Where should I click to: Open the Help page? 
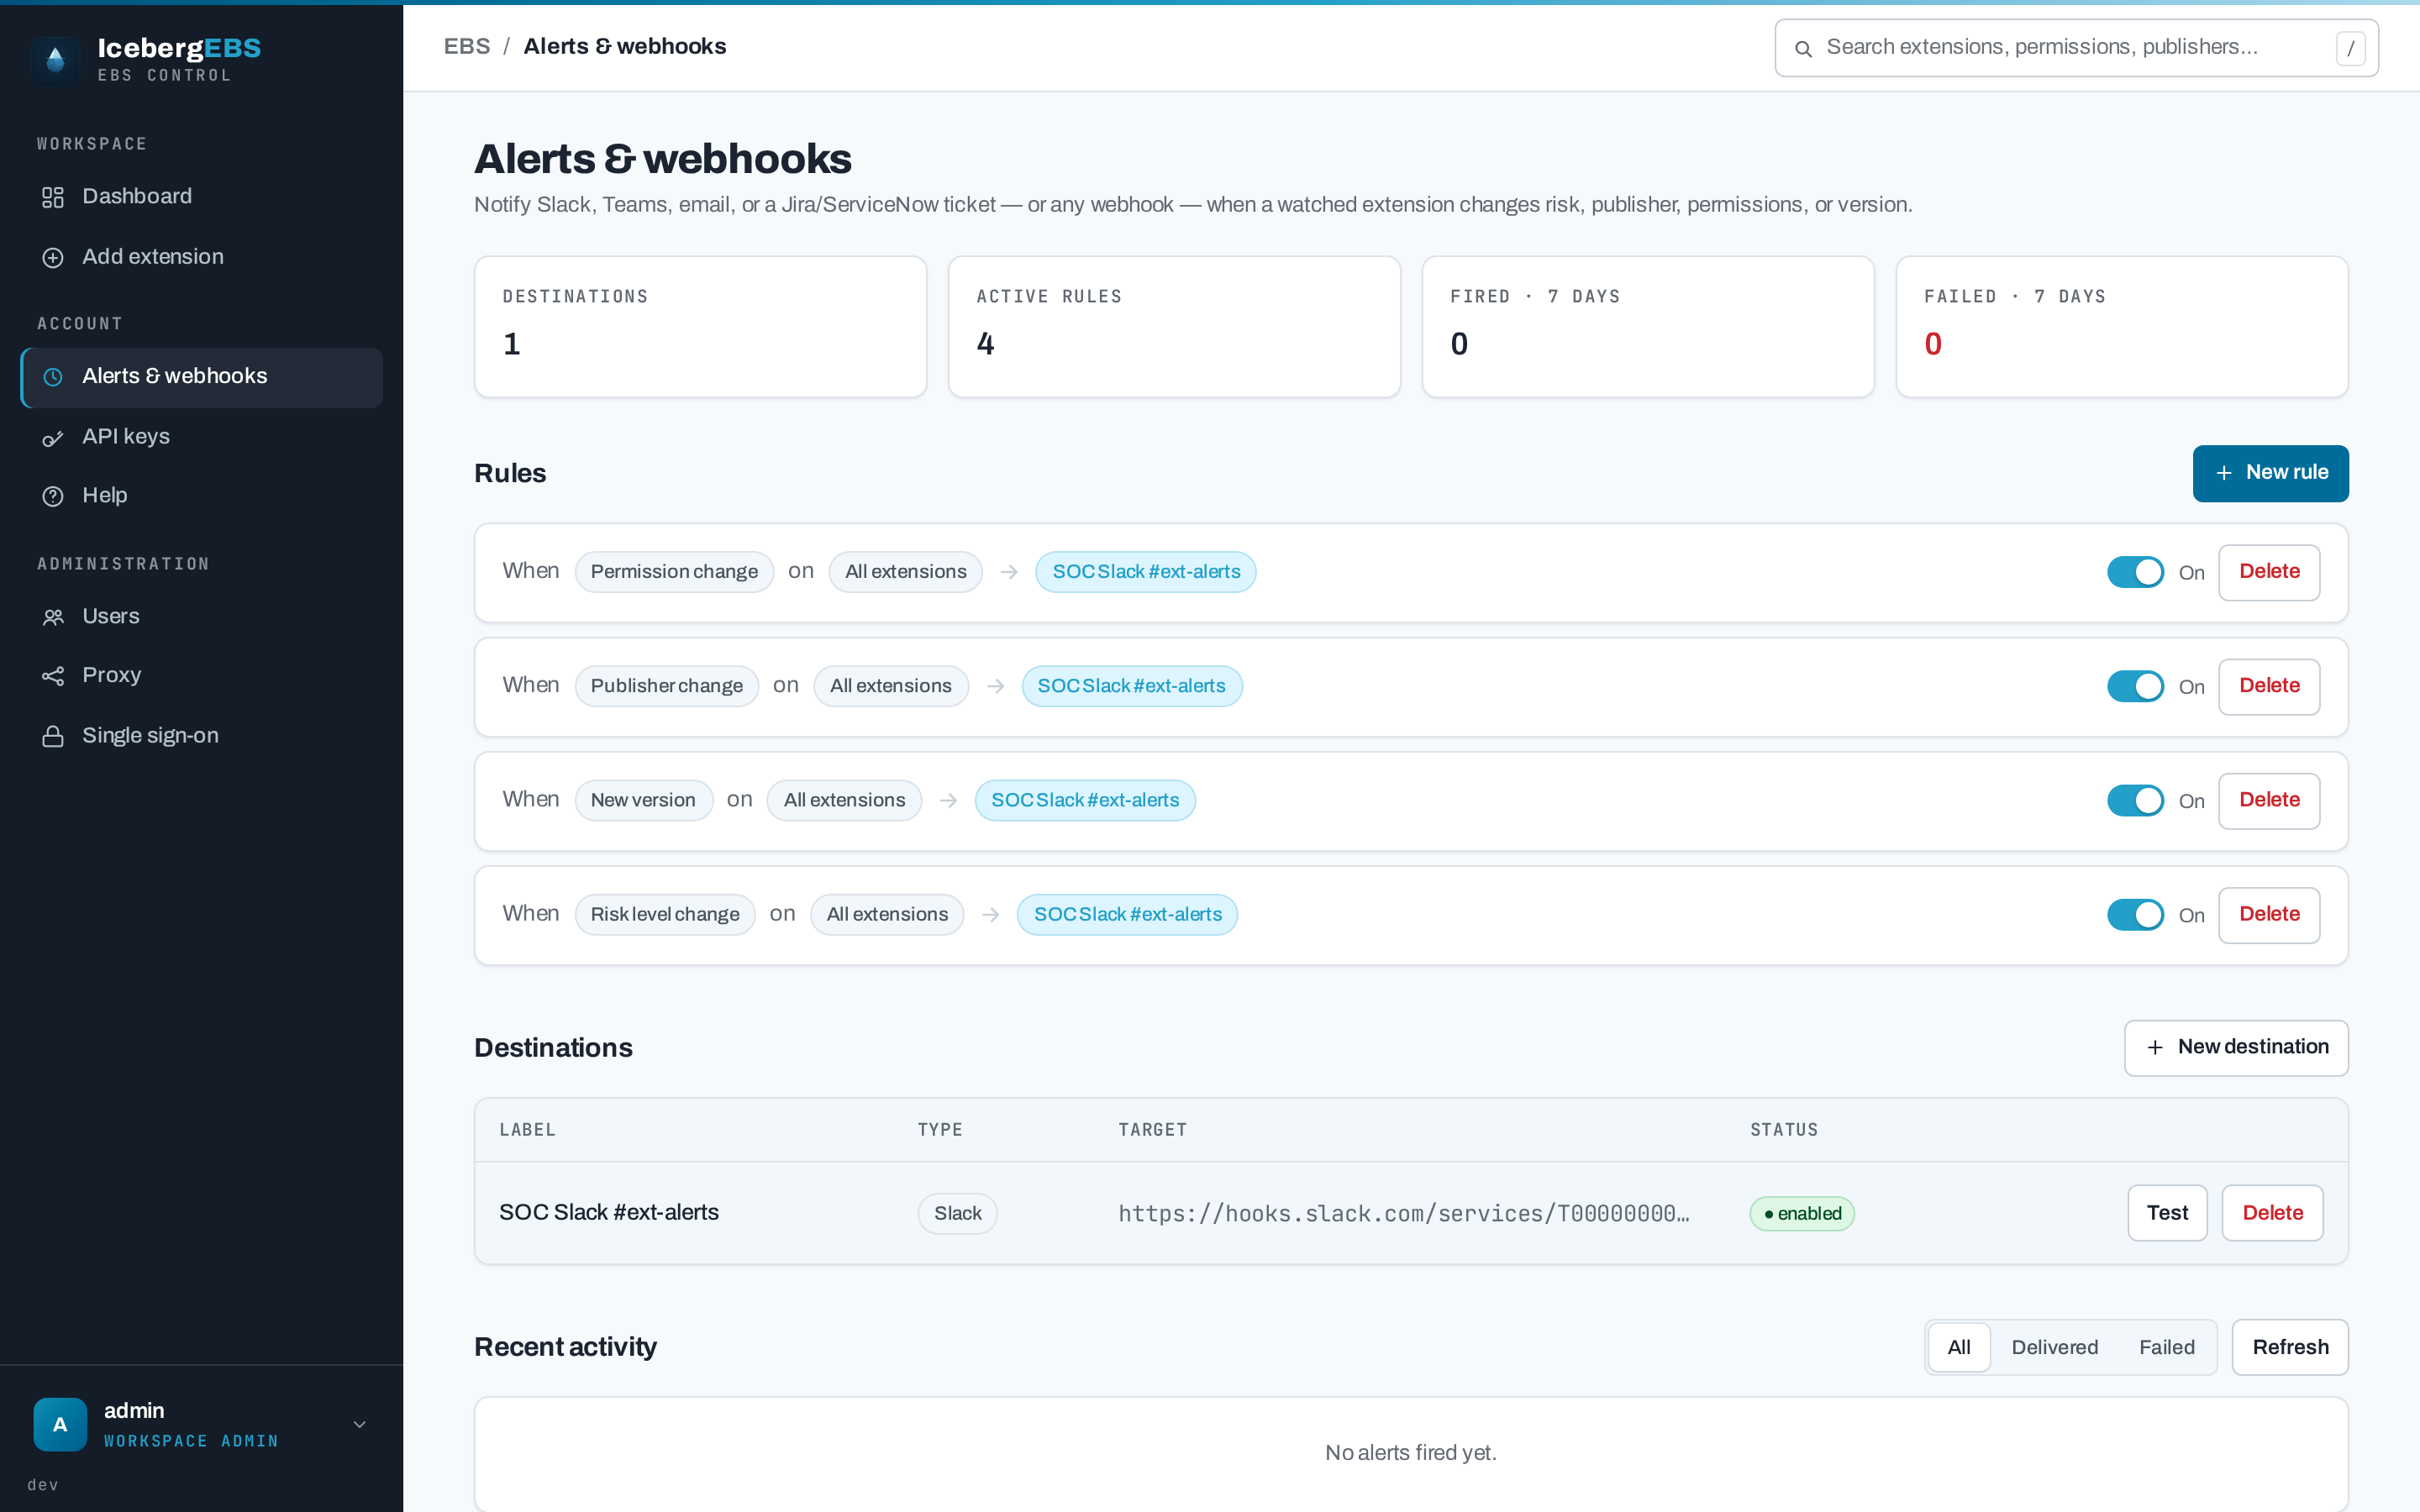pyautogui.click(x=202, y=496)
